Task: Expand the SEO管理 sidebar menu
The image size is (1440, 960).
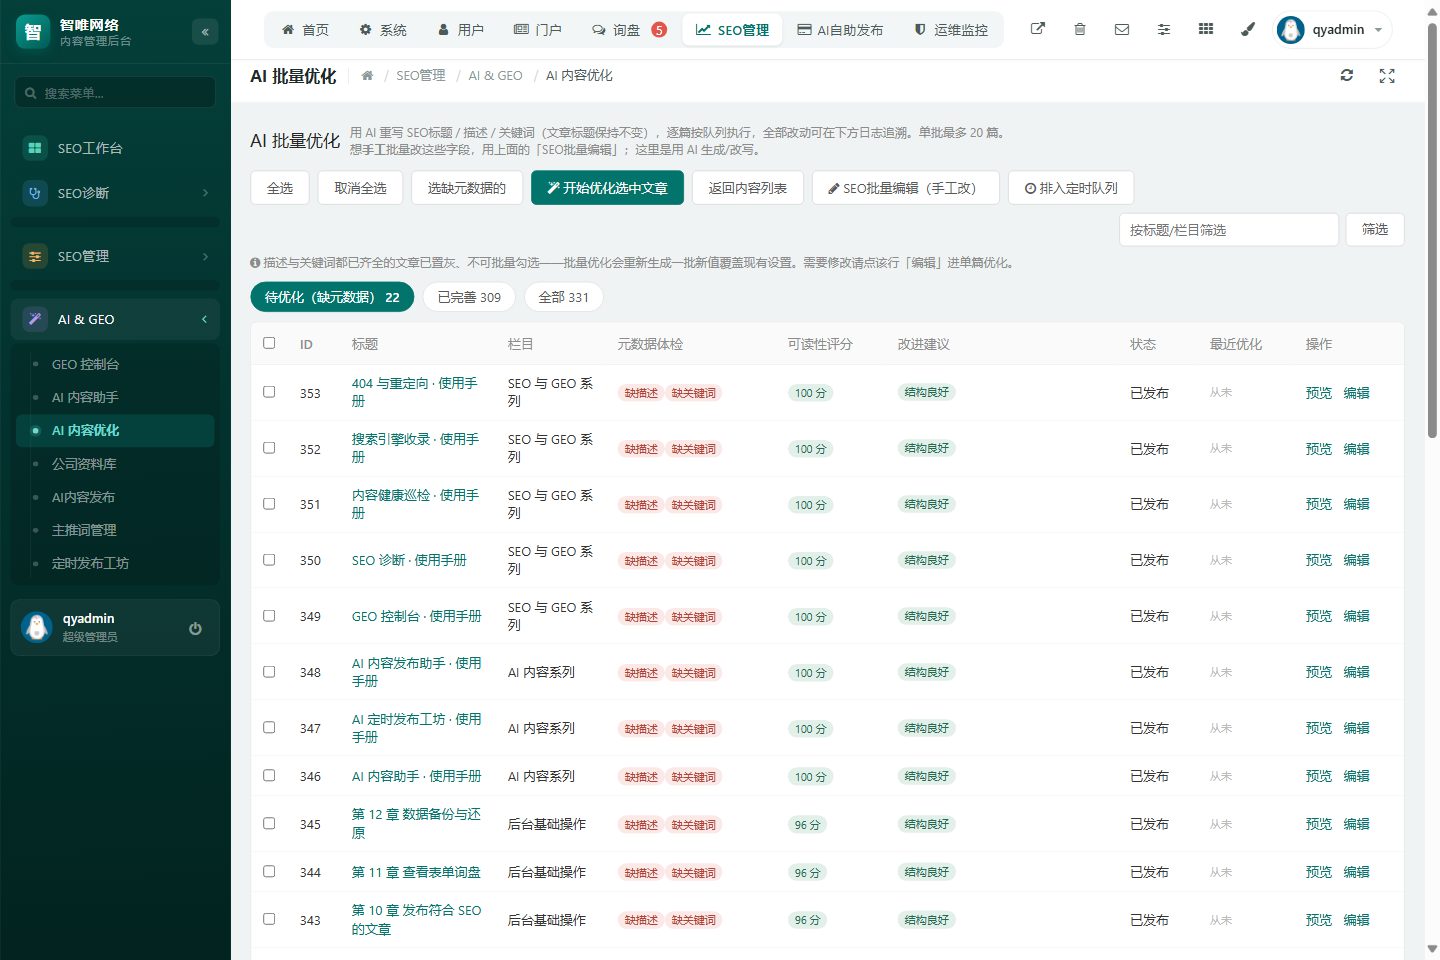Action: [115, 256]
